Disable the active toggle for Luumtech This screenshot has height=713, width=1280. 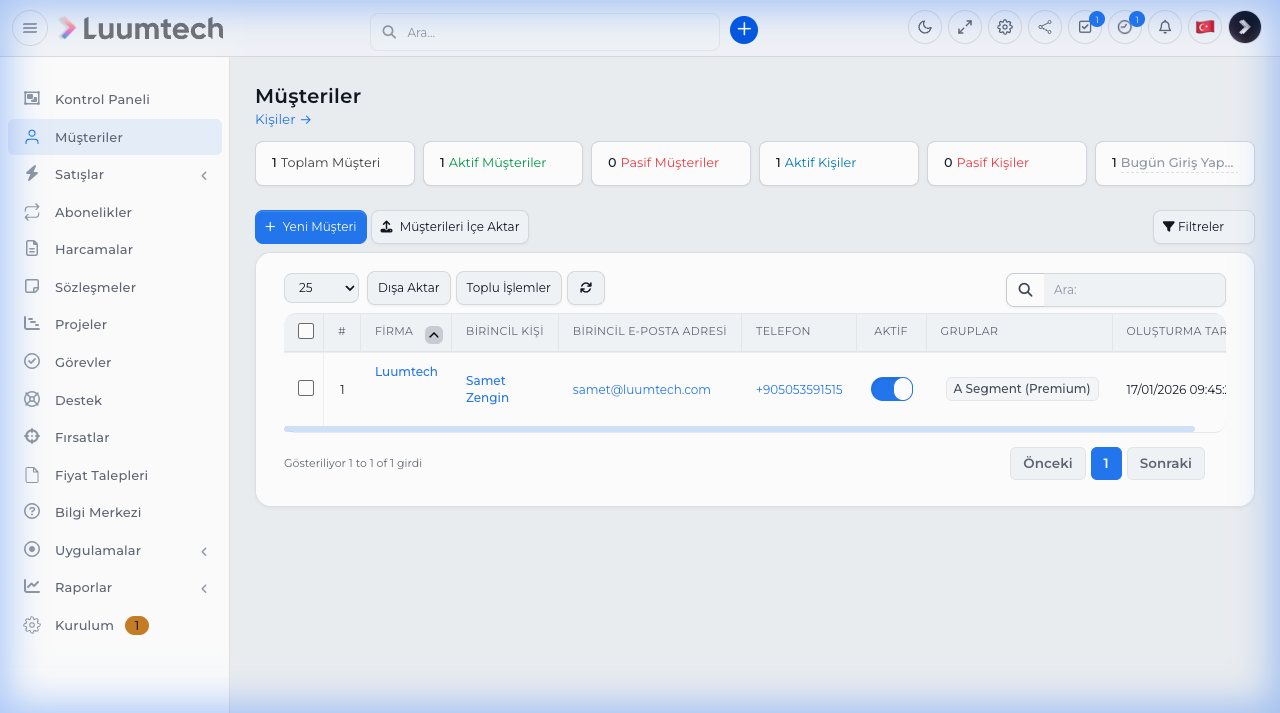click(x=892, y=389)
